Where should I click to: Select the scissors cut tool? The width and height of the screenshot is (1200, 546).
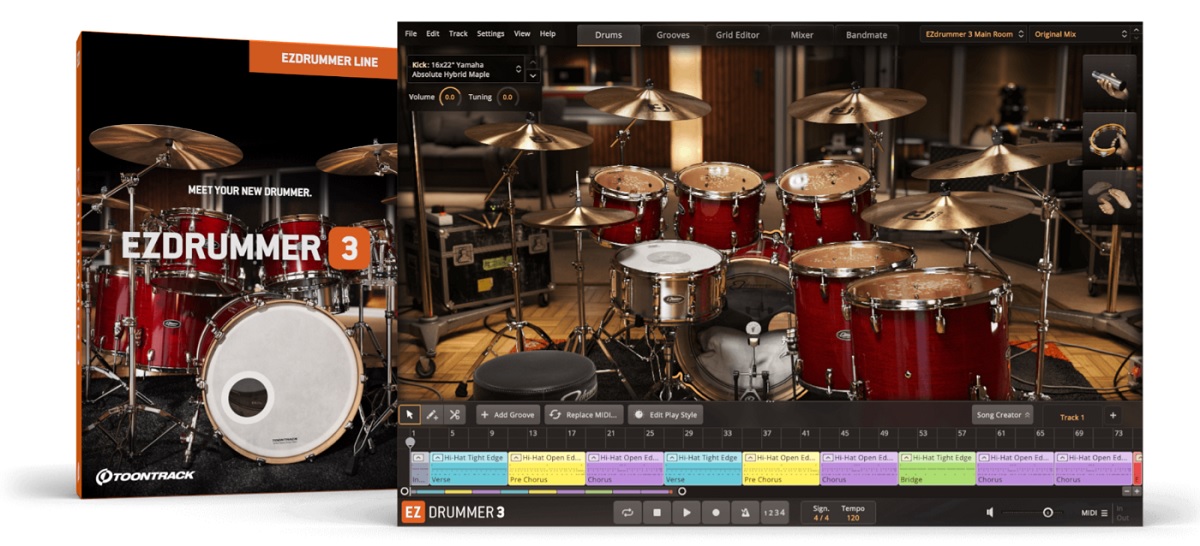coord(455,415)
